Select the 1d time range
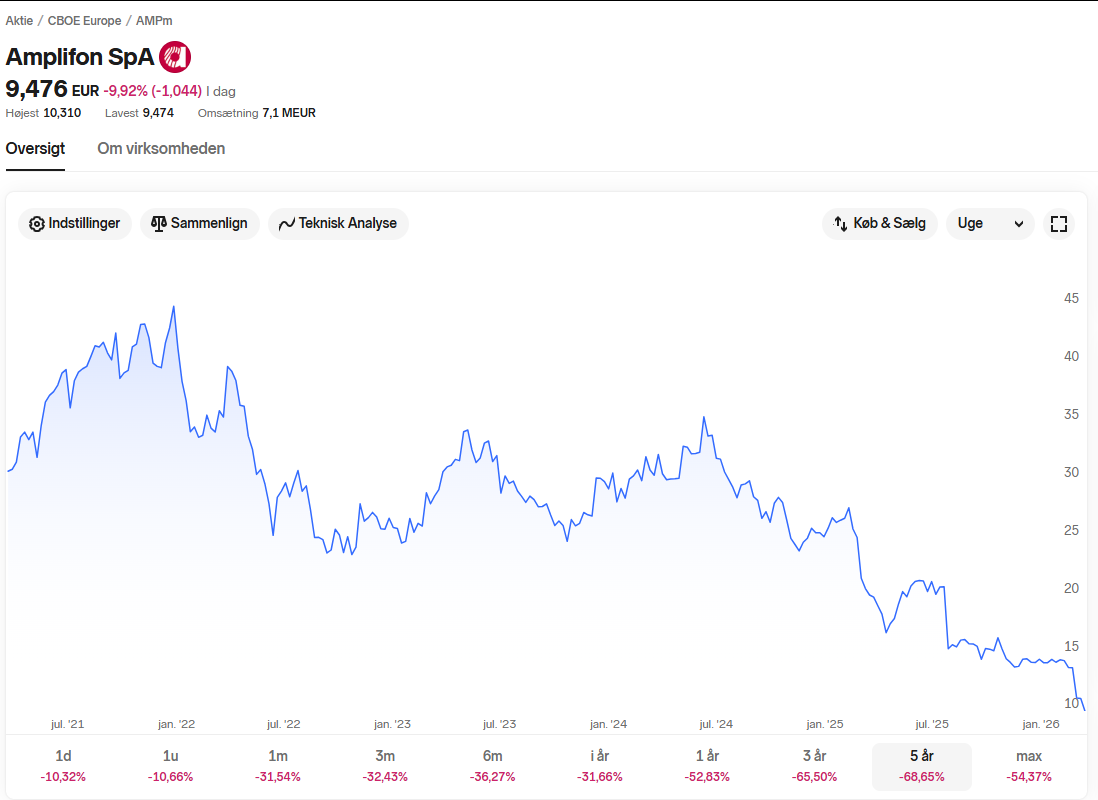The image size is (1098, 800). point(63,766)
